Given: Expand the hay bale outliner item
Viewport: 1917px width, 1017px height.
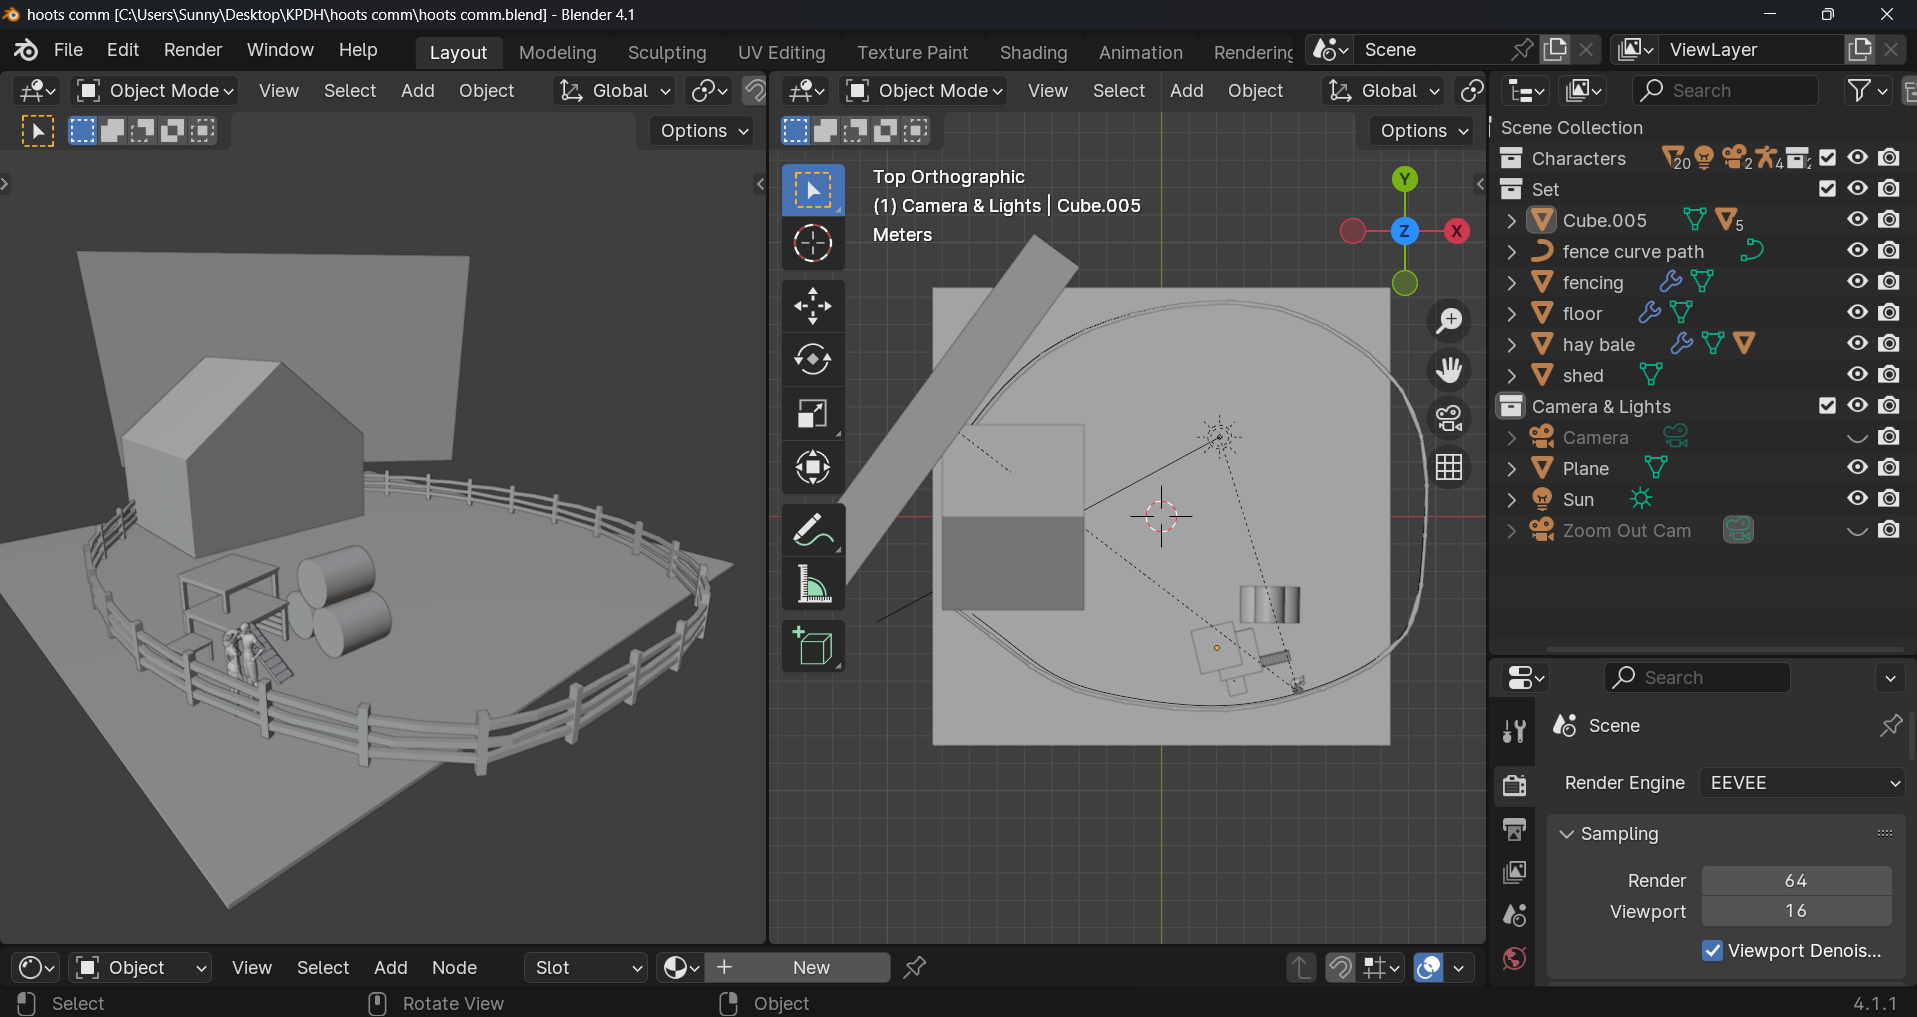Looking at the screenshot, I should click(x=1511, y=345).
